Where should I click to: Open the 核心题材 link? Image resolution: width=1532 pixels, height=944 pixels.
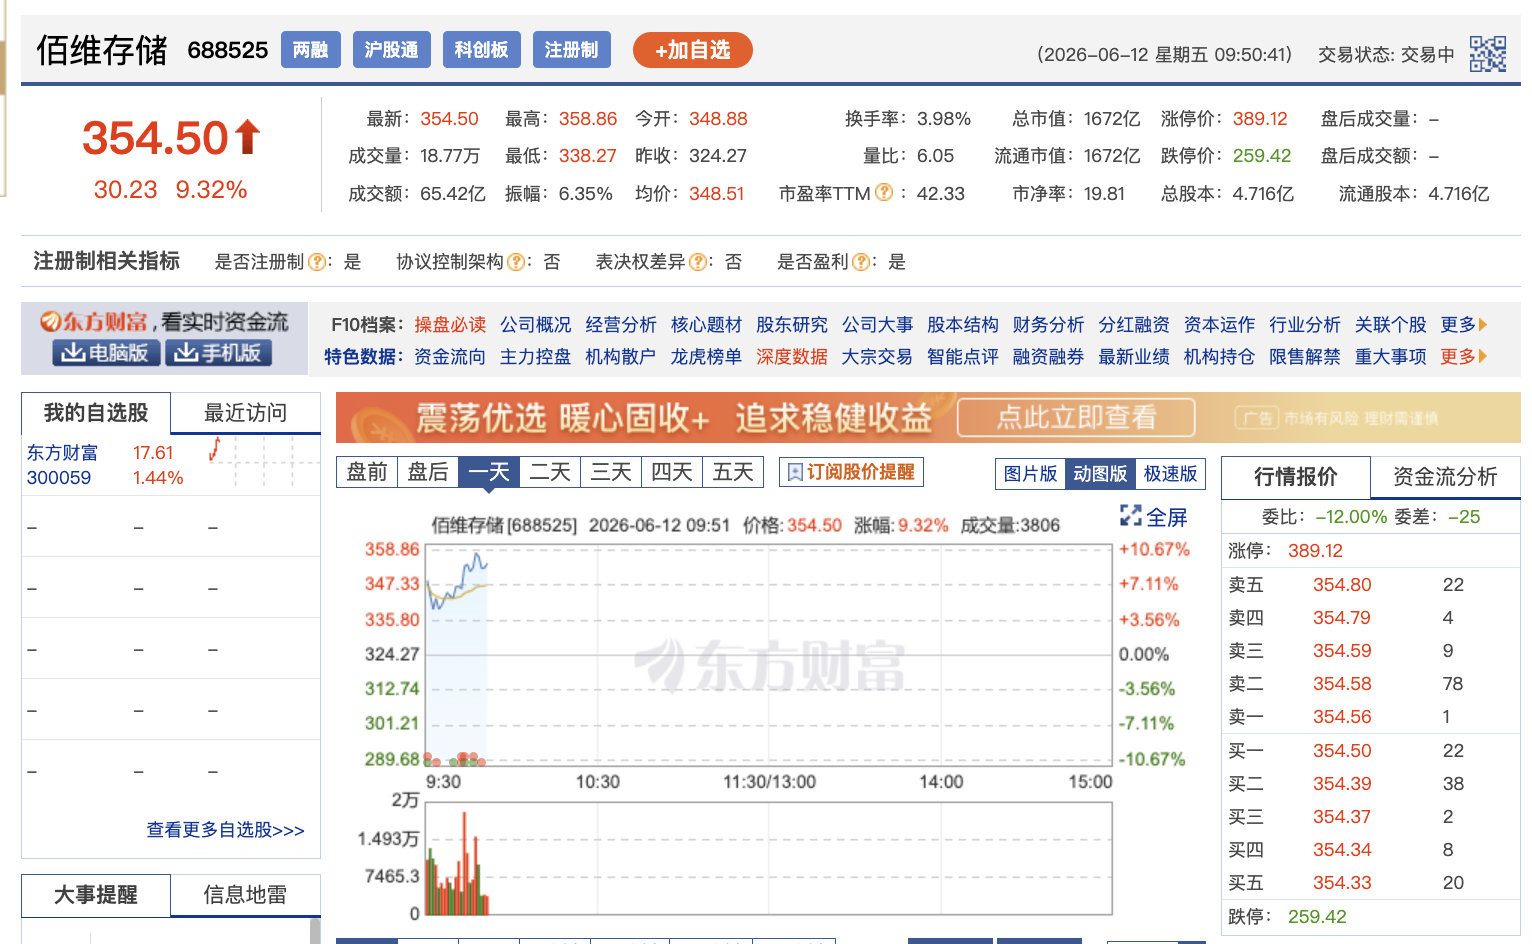click(707, 325)
